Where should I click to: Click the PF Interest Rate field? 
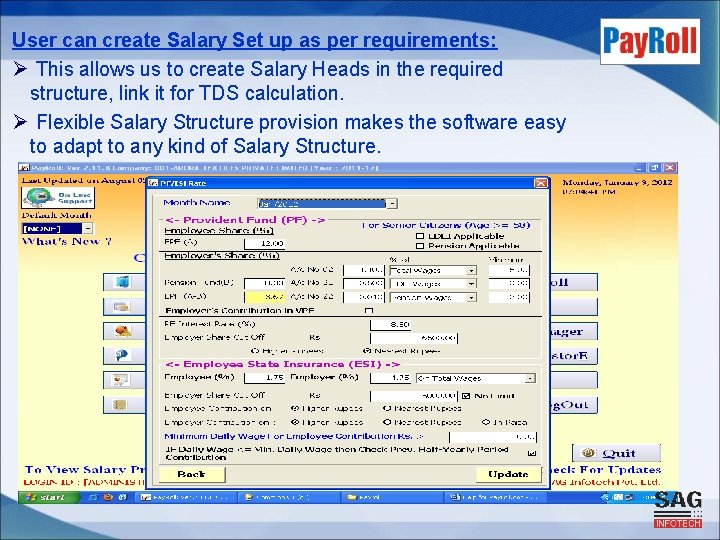[x=390, y=325]
